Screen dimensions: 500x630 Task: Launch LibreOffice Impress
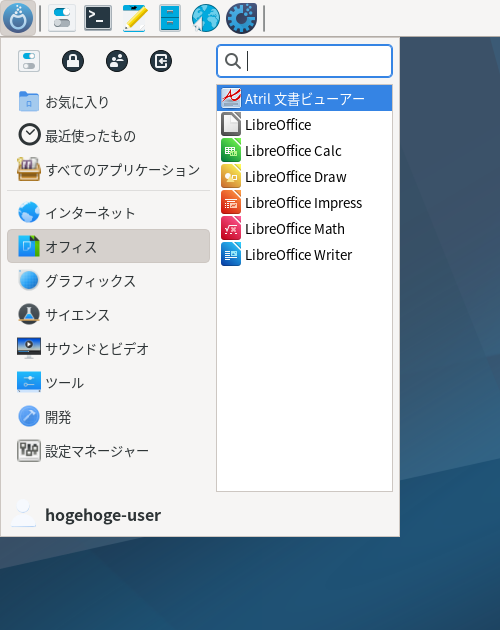(305, 202)
